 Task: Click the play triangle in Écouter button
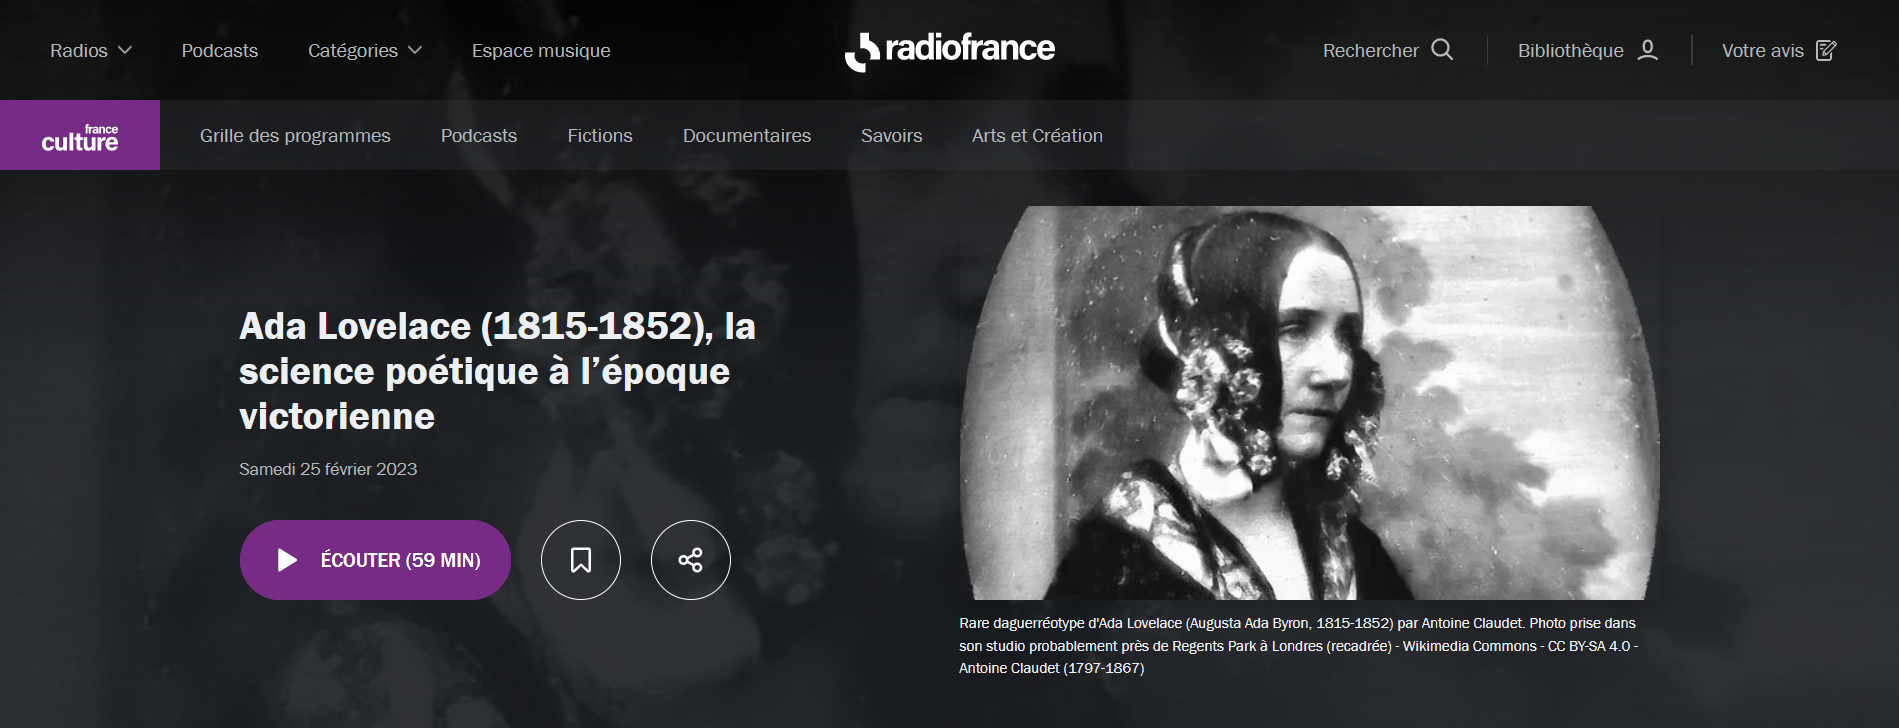(287, 560)
